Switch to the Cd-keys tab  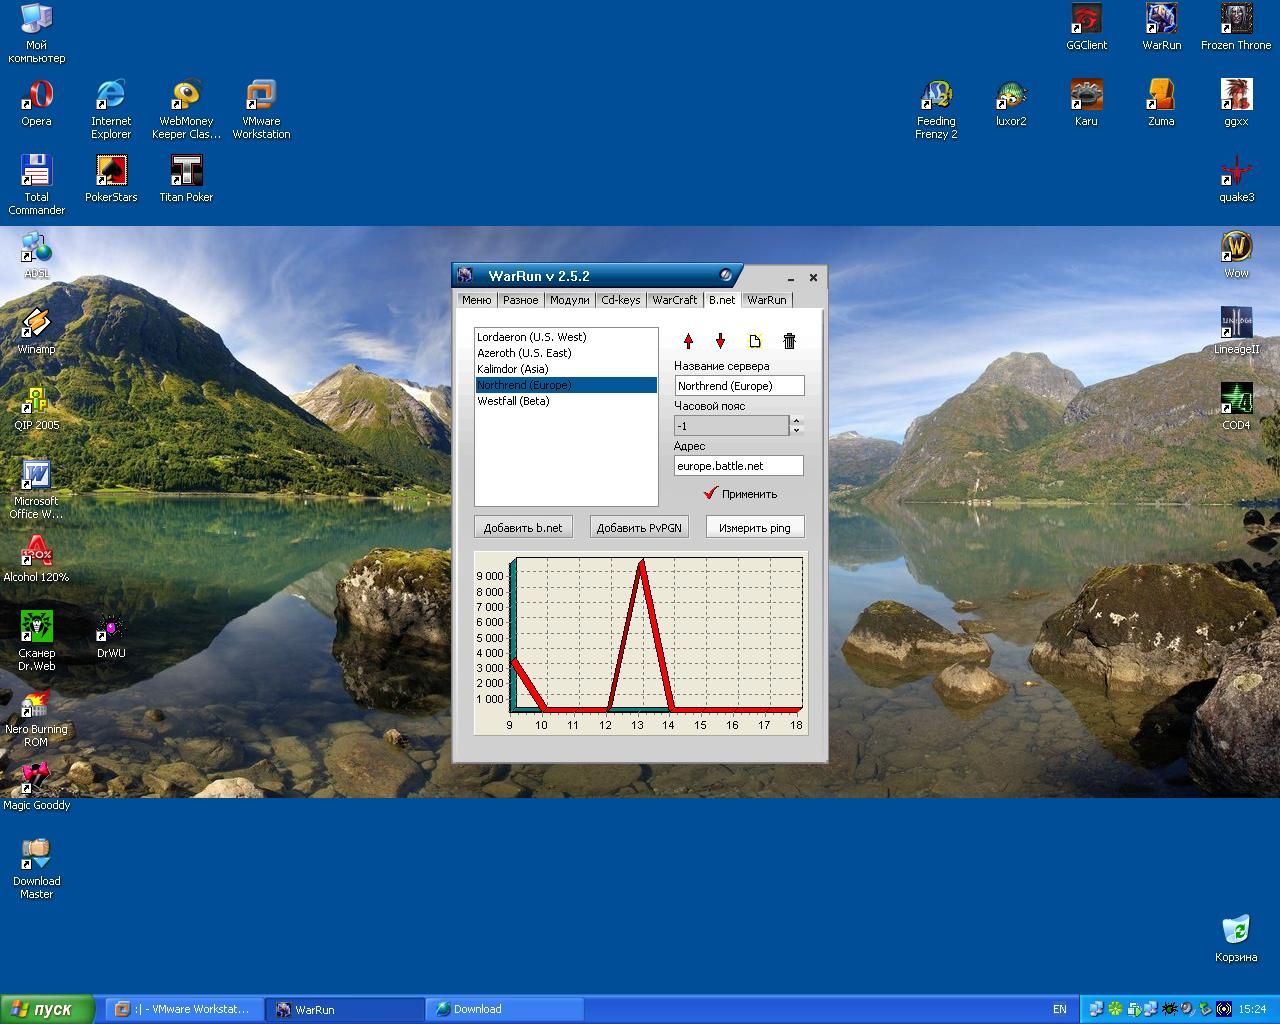[x=620, y=300]
